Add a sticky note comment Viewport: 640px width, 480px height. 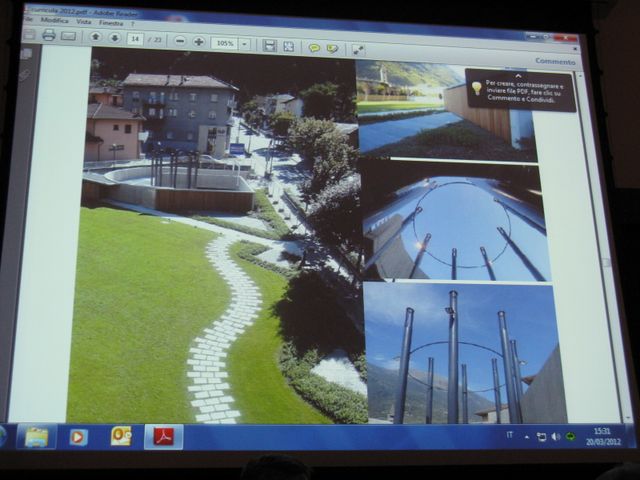(x=314, y=48)
